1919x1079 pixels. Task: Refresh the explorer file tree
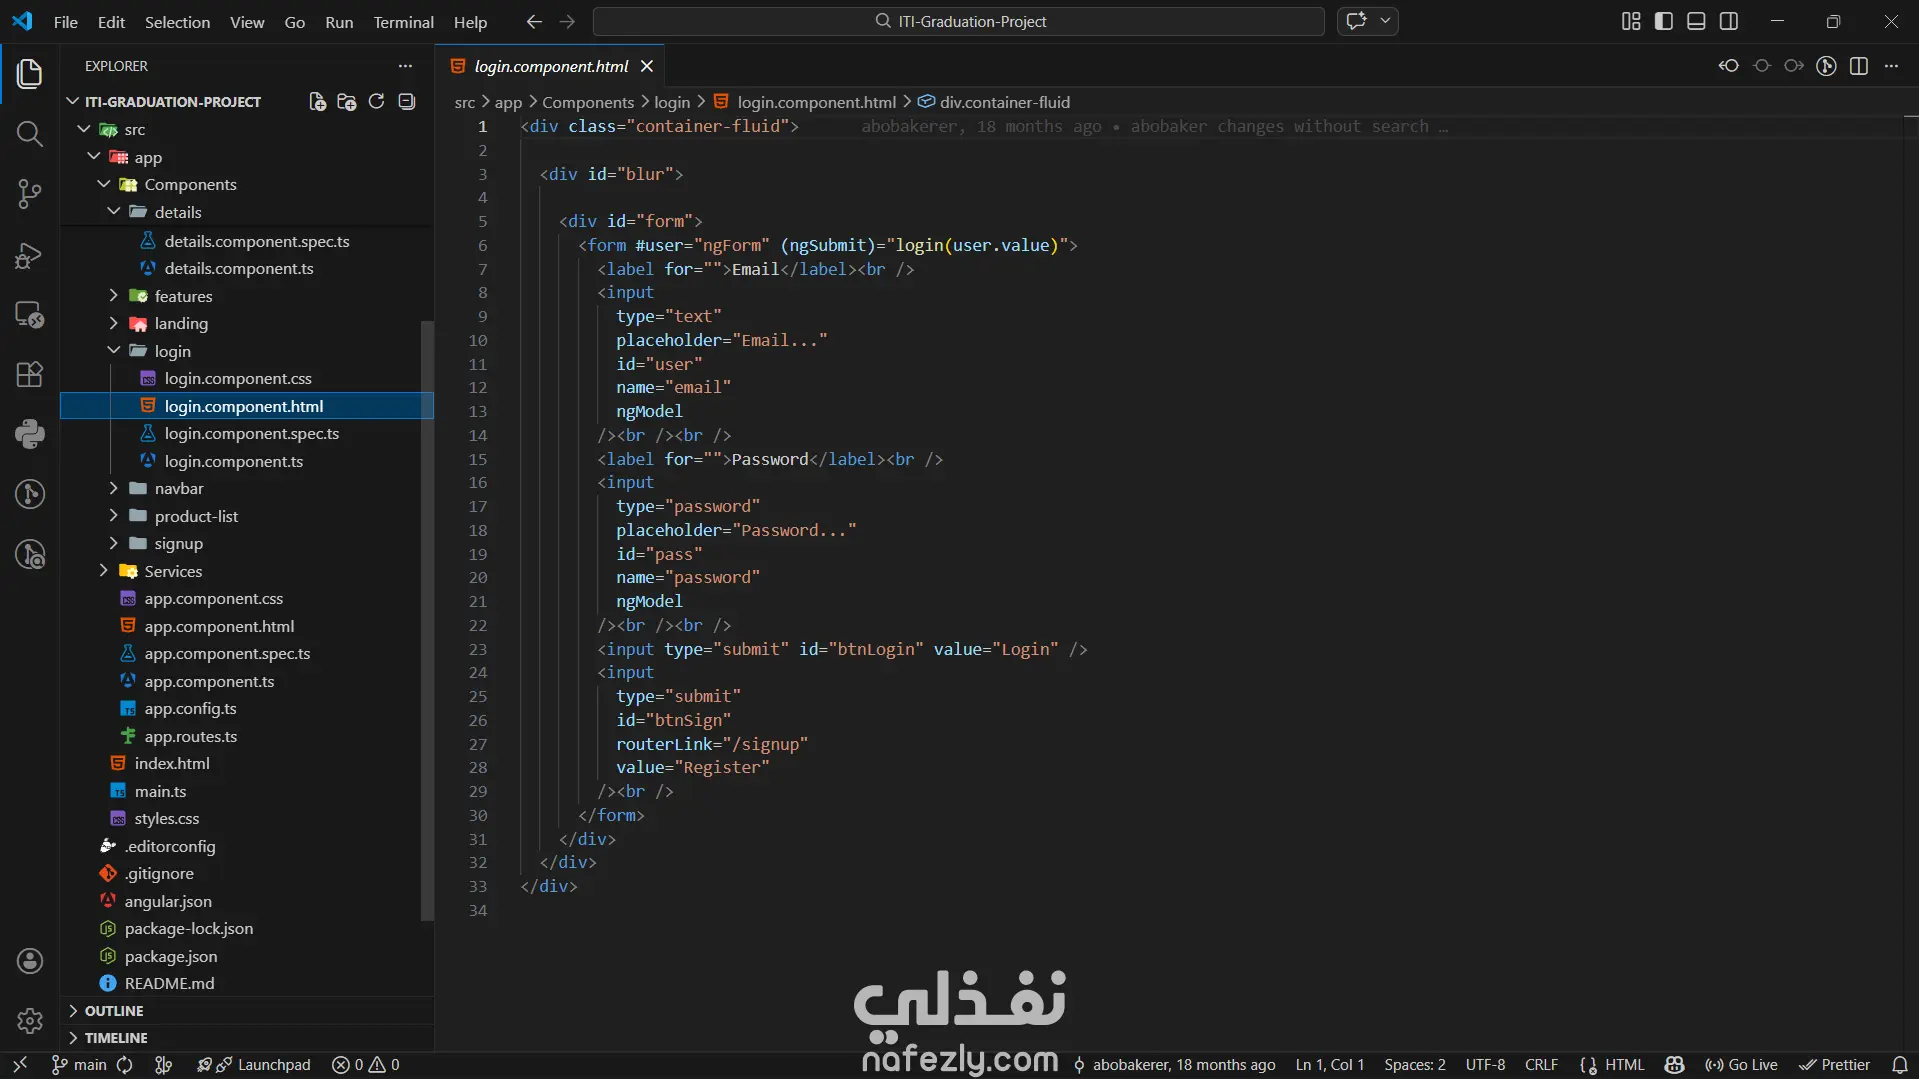tap(376, 101)
